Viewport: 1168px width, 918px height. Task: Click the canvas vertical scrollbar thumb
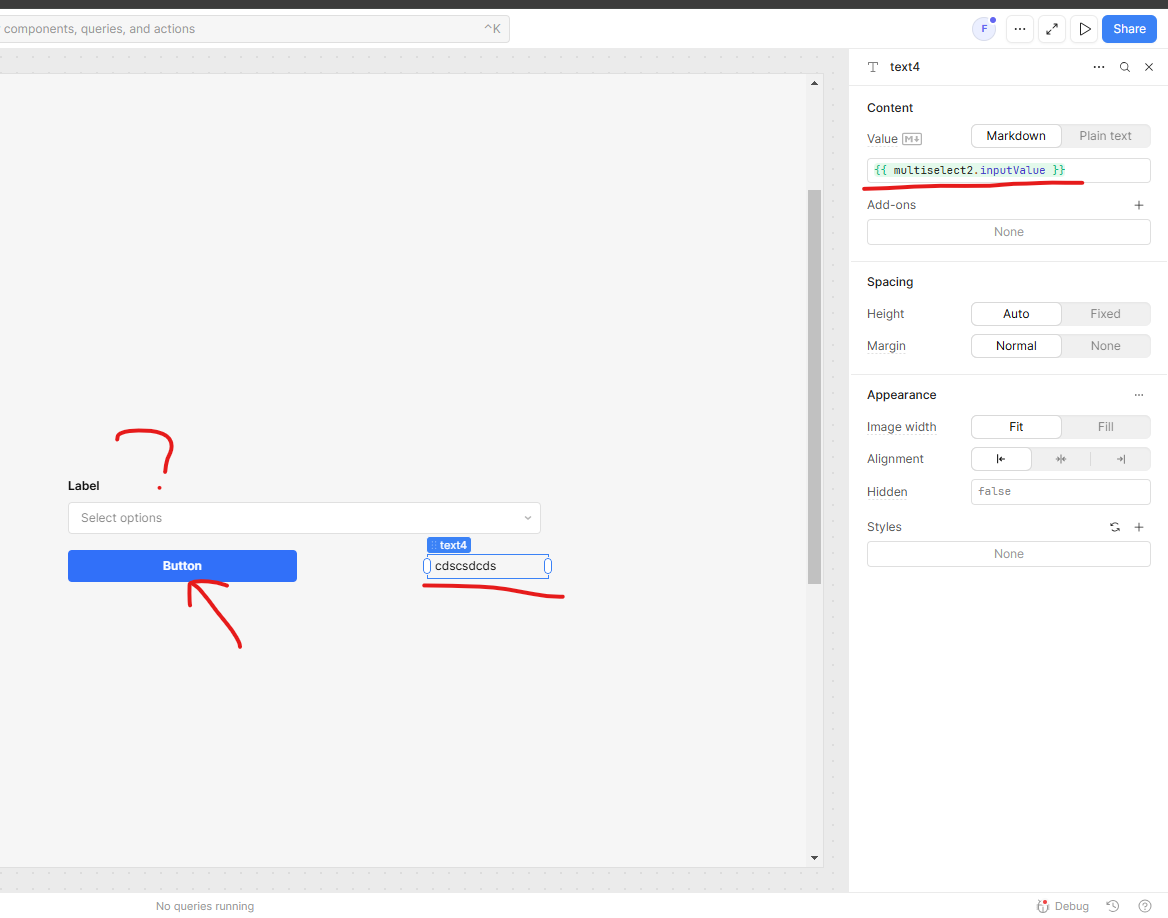click(814, 387)
